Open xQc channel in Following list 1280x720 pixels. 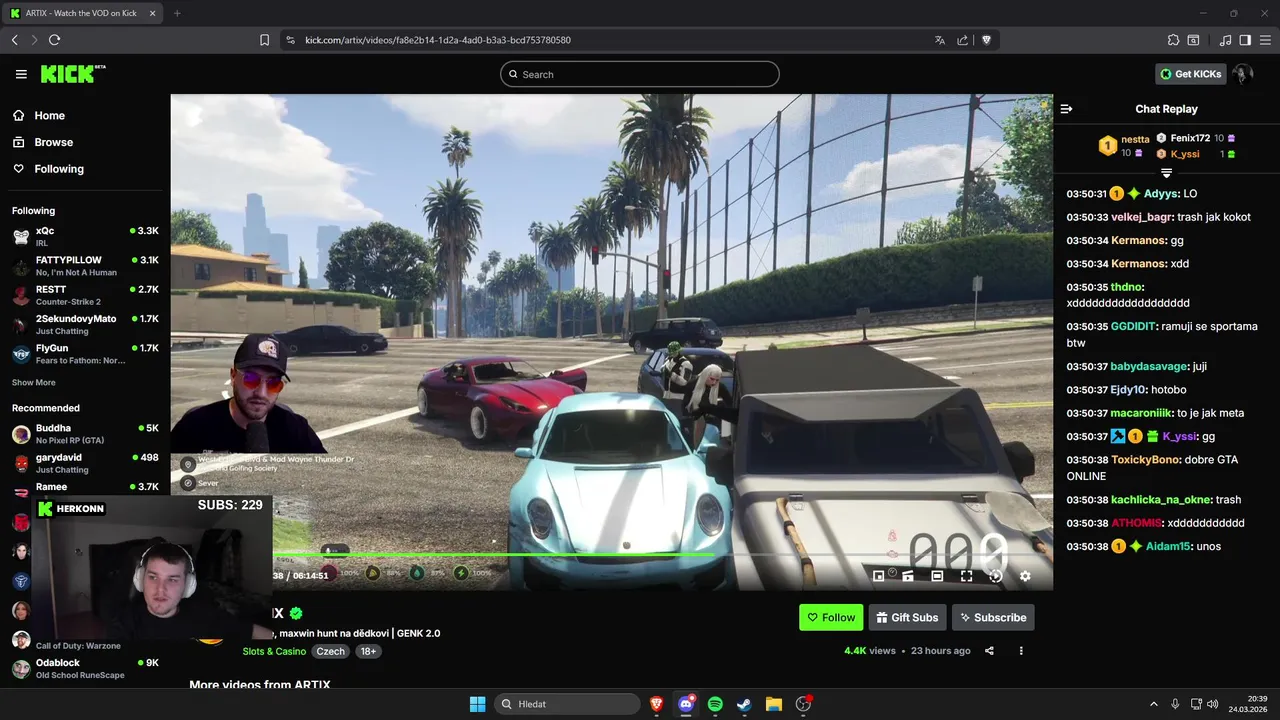pyautogui.click(x=85, y=236)
